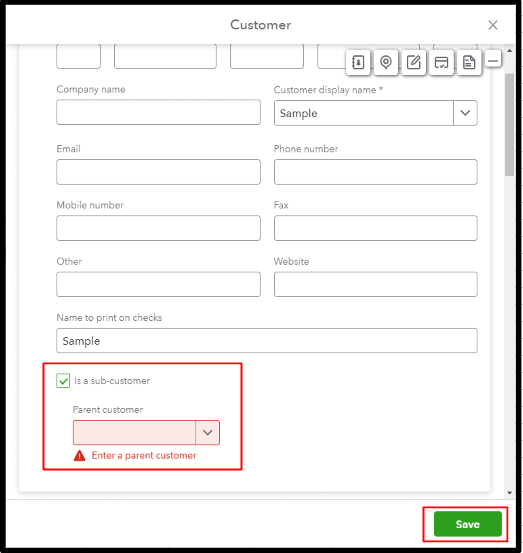
Task: Open the Parent customer dropdown arrow
Action: (207, 432)
